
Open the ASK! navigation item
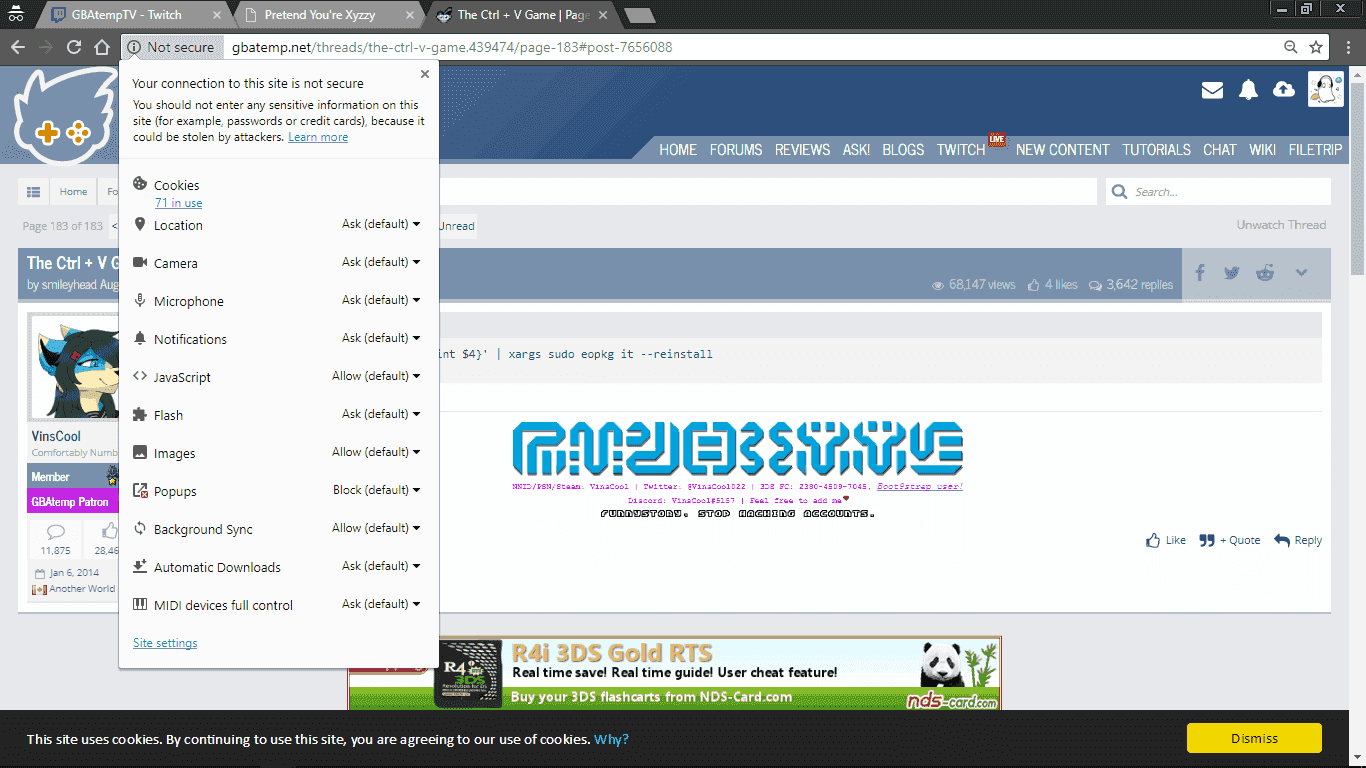[856, 150]
